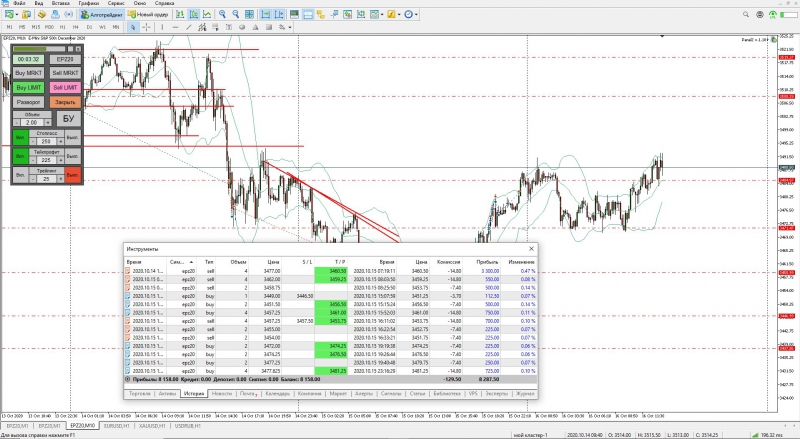
Task: Open the Новый ордер dialog
Action: tap(147, 14)
